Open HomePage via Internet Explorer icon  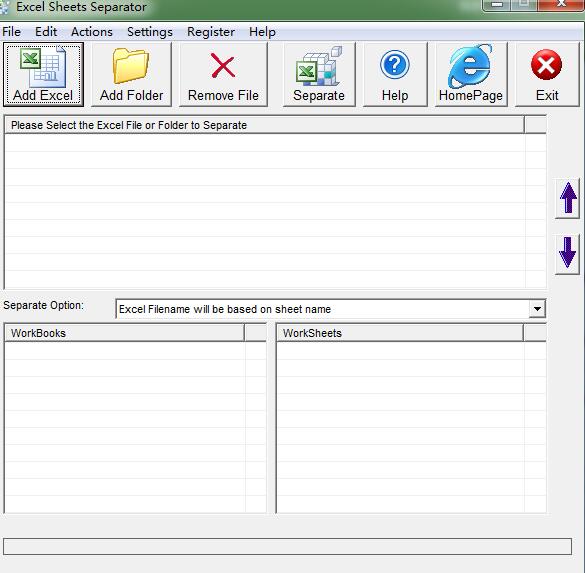pyautogui.click(x=471, y=74)
